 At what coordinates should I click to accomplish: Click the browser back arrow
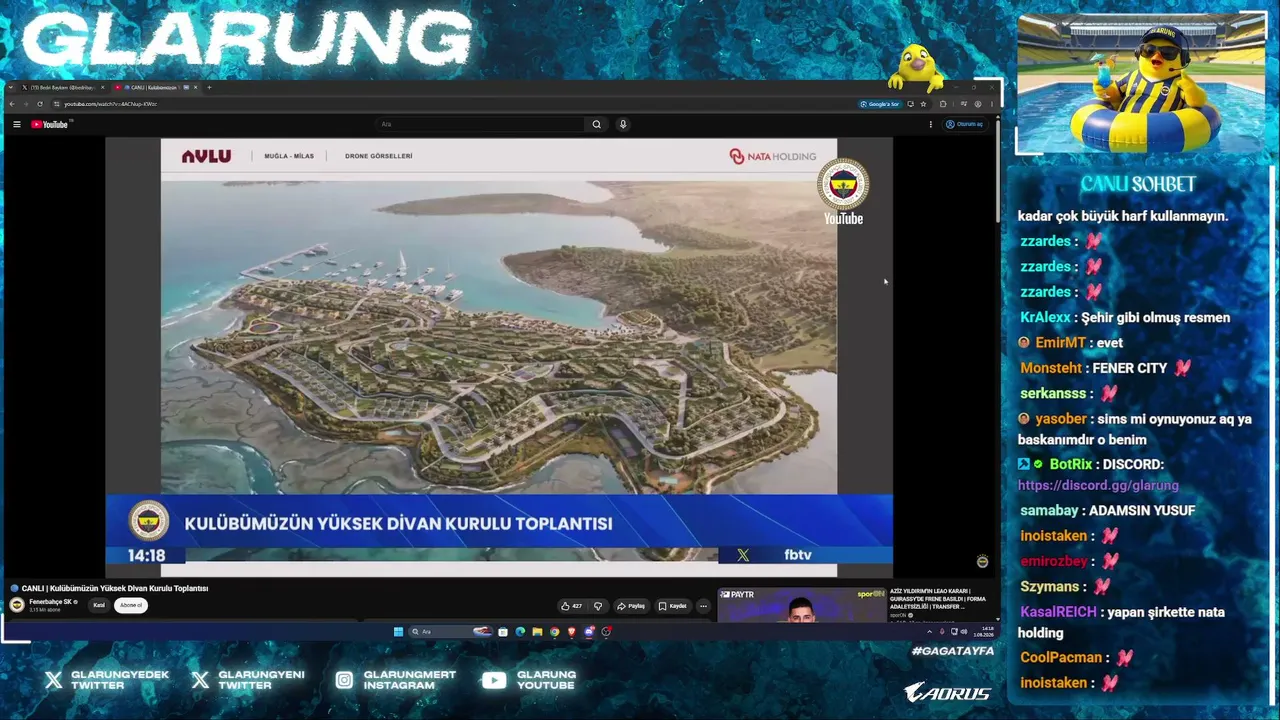click(12, 104)
